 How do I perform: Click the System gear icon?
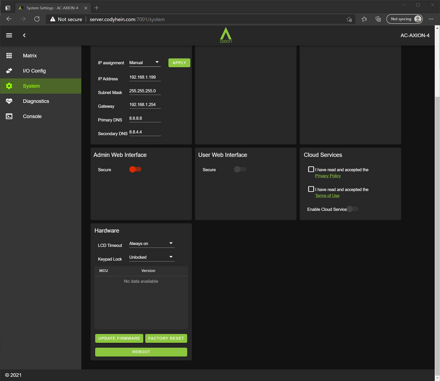[9, 86]
